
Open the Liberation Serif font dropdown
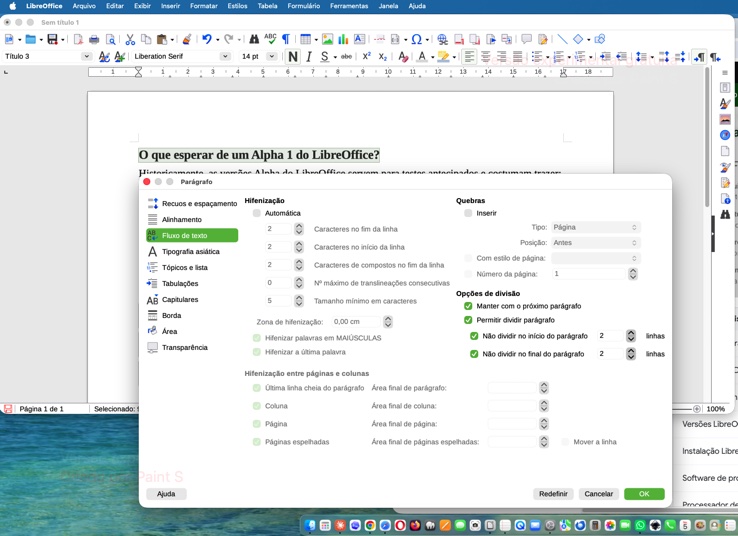click(225, 56)
